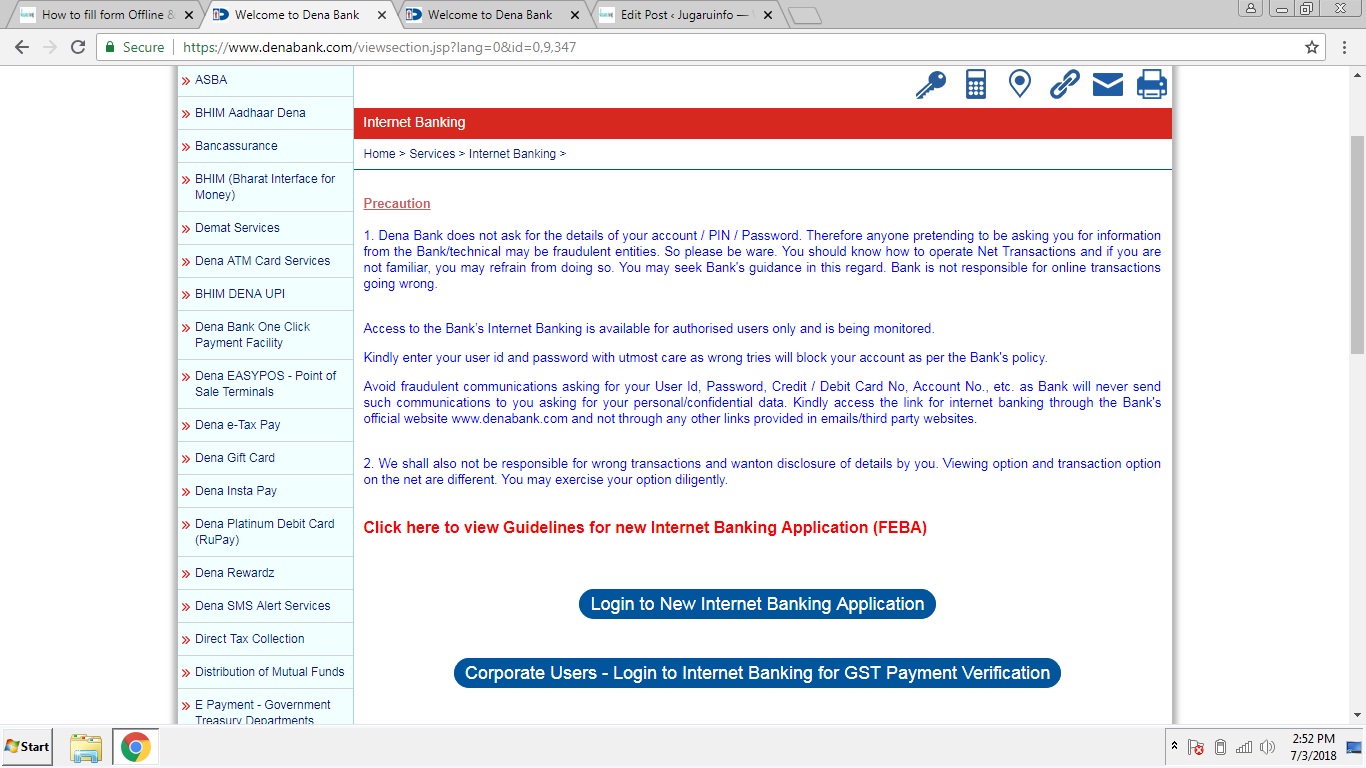The image size is (1366, 768).
Task: Click the action center flag icon
Action: click(x=1196, y=747)
